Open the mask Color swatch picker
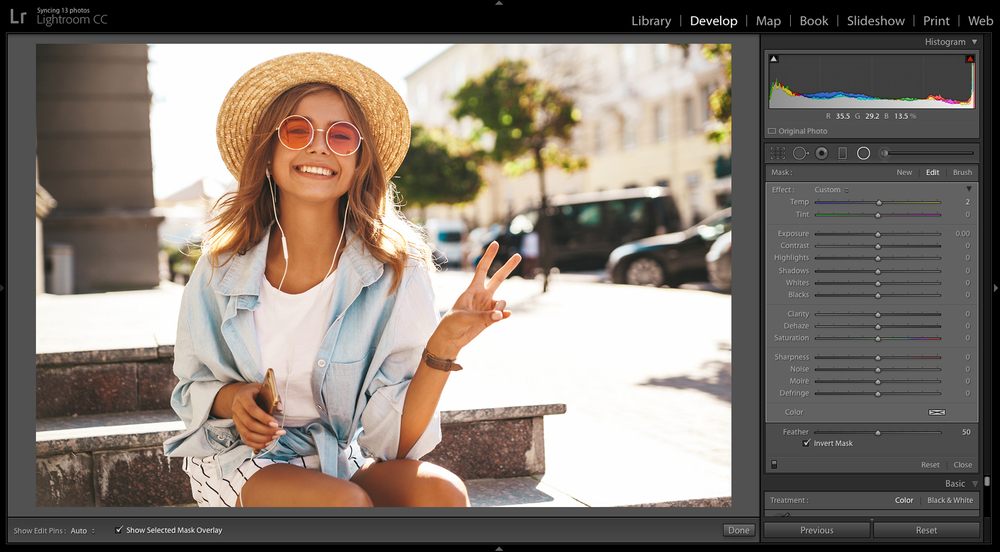Image resolution: width=1000 pixels, height=552 pixels. (x=936, y=412)
